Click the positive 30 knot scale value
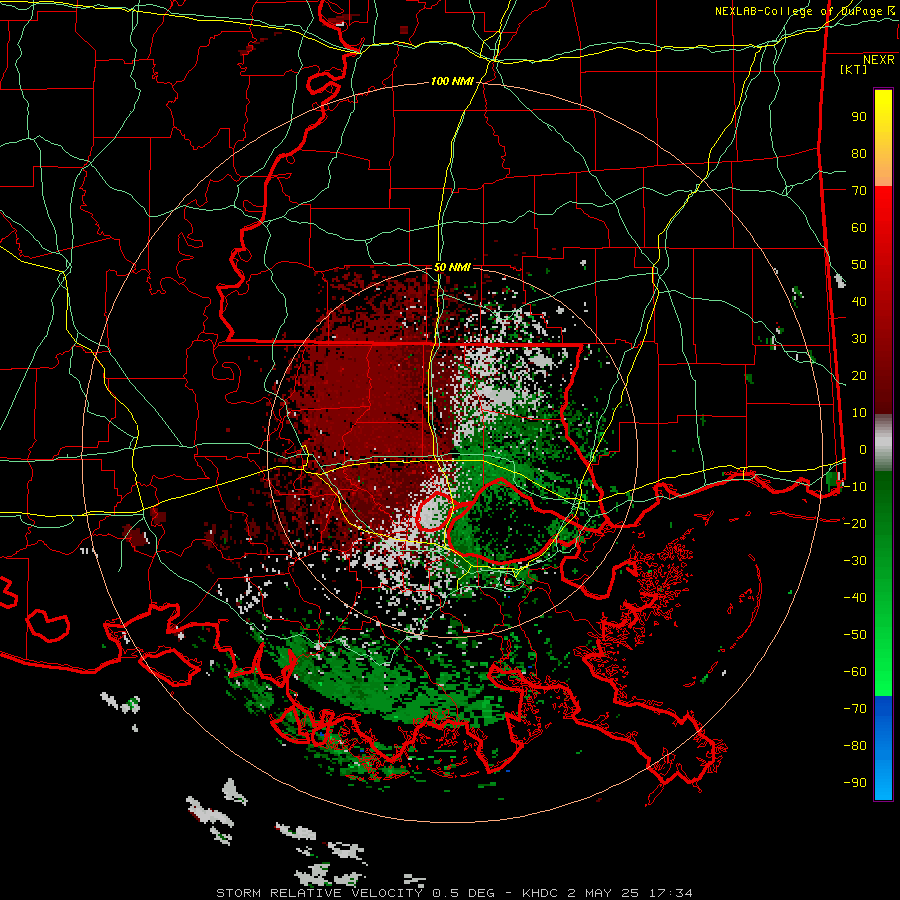900x900 pixels. (859, 339)
